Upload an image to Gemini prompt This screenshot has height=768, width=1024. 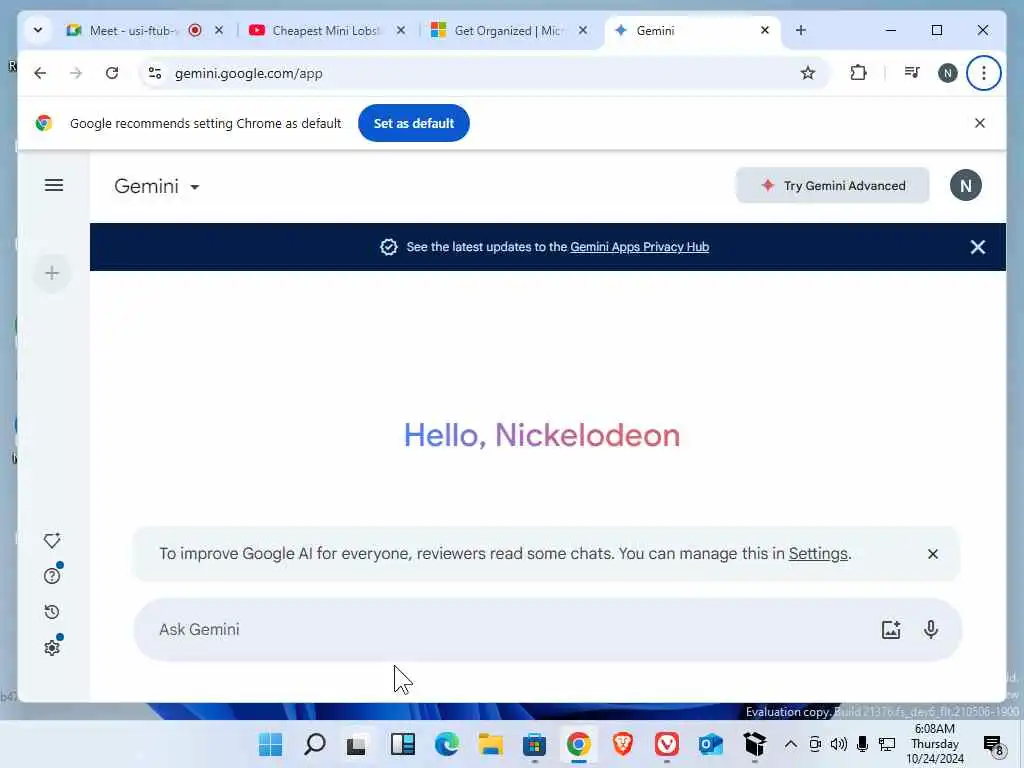click(x=891, y=630)
